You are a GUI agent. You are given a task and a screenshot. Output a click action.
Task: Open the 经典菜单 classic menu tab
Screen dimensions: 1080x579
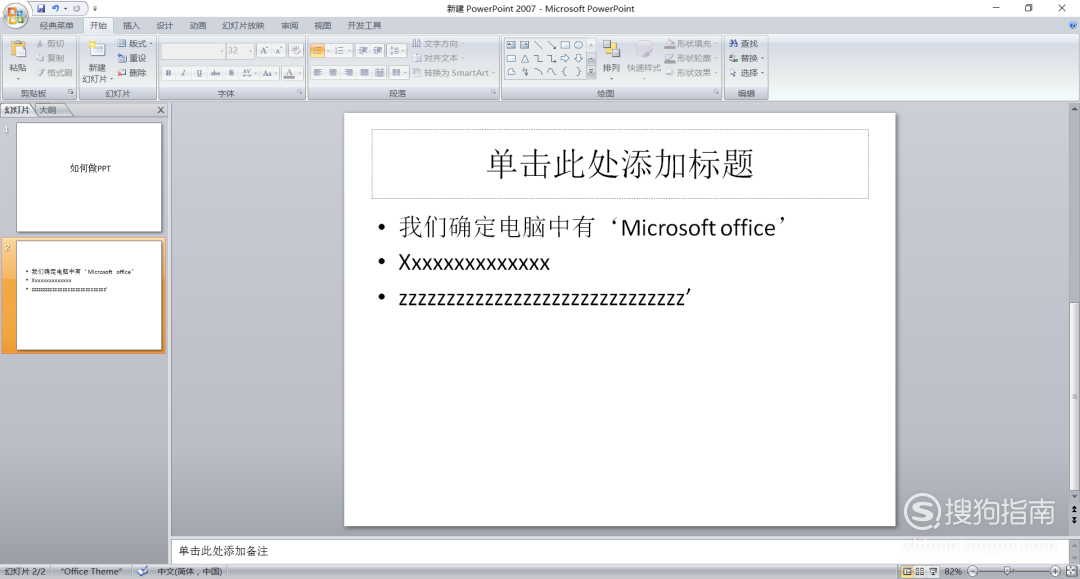56,25
